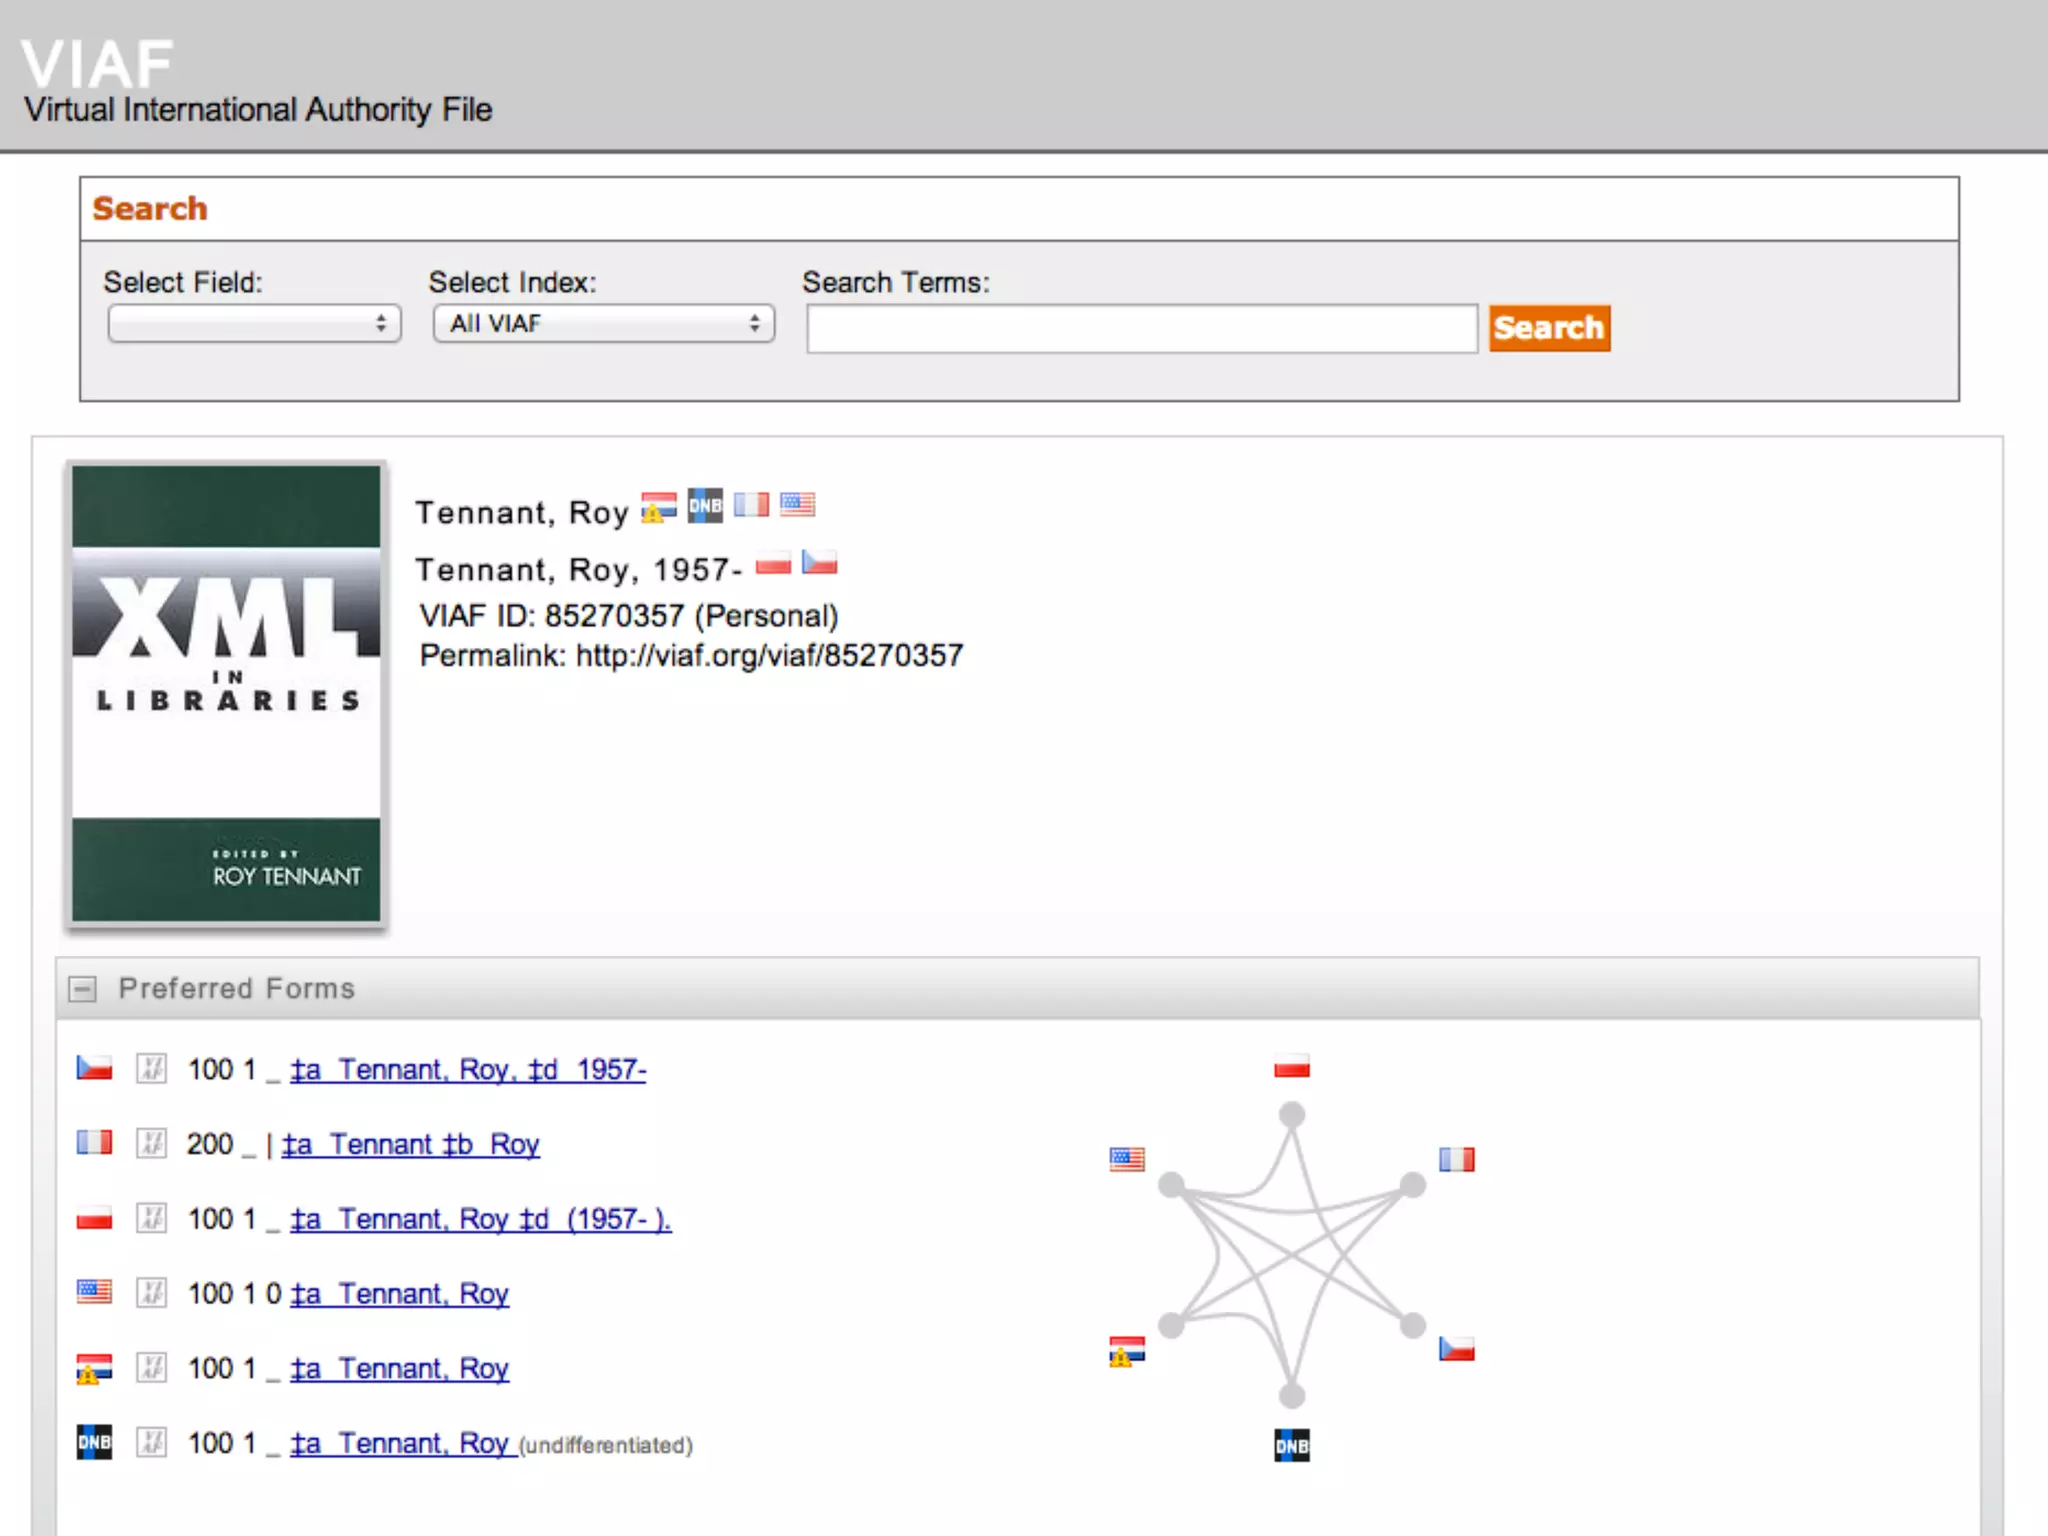Open the Select Field dropdown
This screenshot has width=2048, height=1536.
pos(254,324)
